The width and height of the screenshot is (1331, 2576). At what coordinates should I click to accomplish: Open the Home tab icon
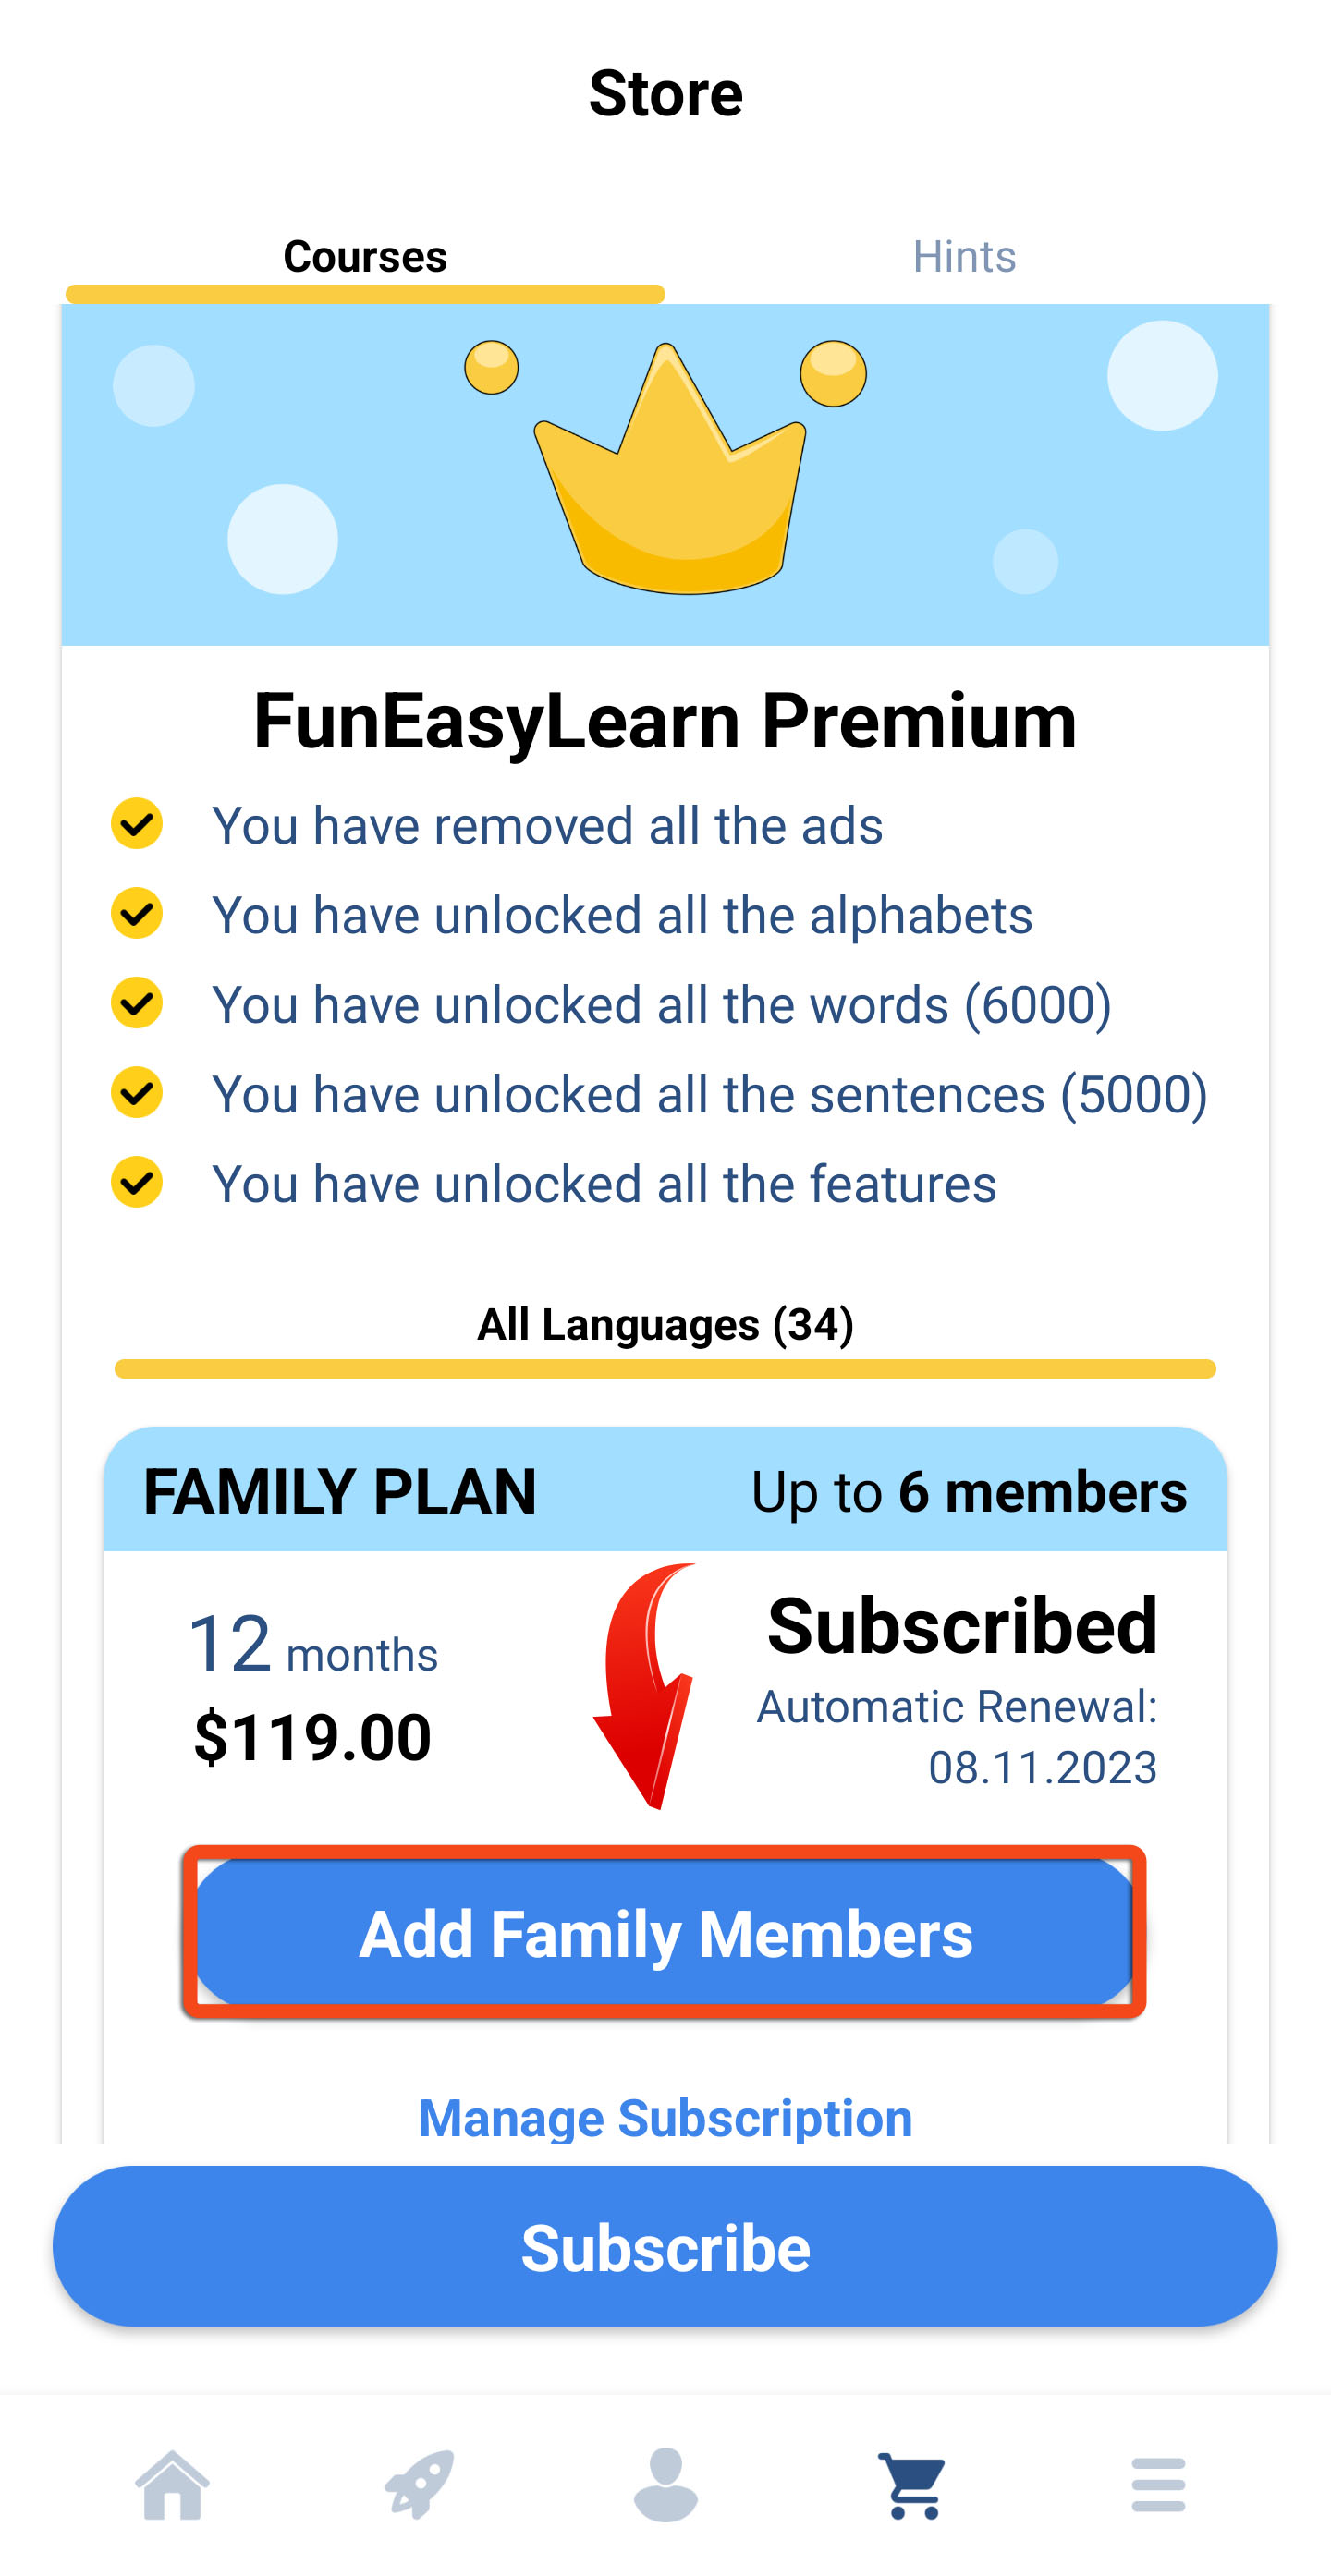point(172,2485)
